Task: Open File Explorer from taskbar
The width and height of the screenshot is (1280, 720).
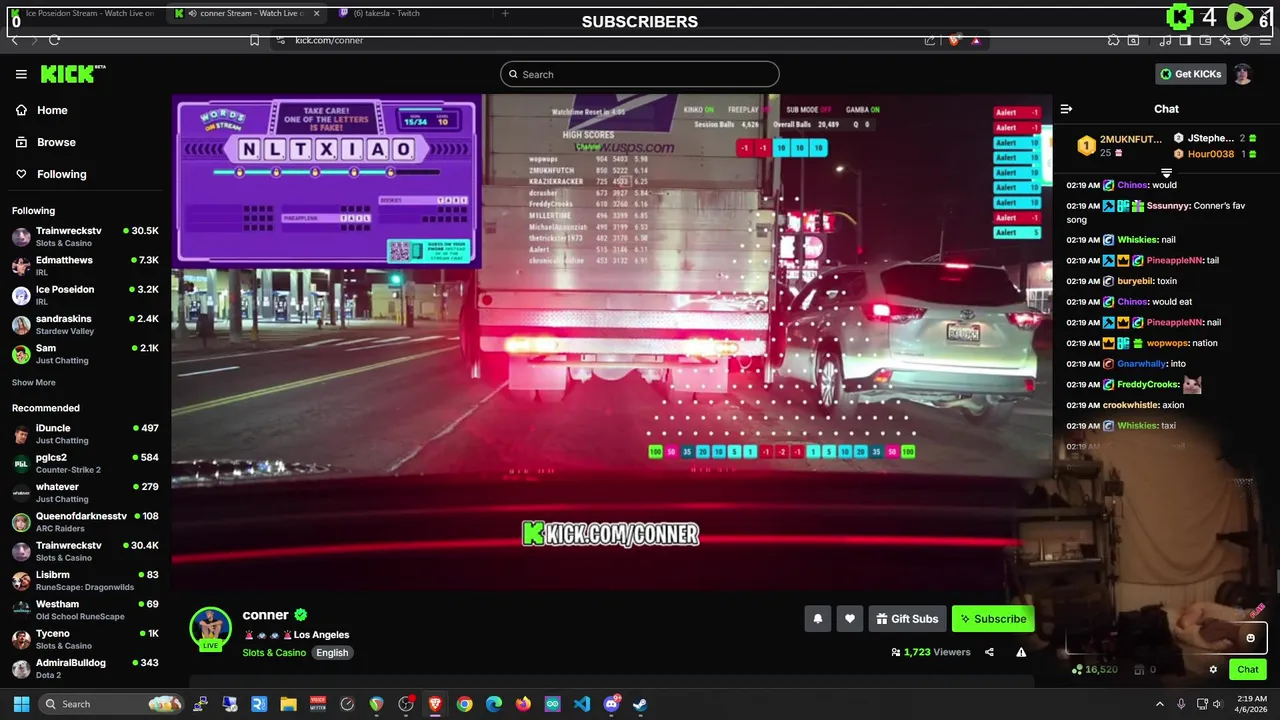Action: [x=289, y=704]
